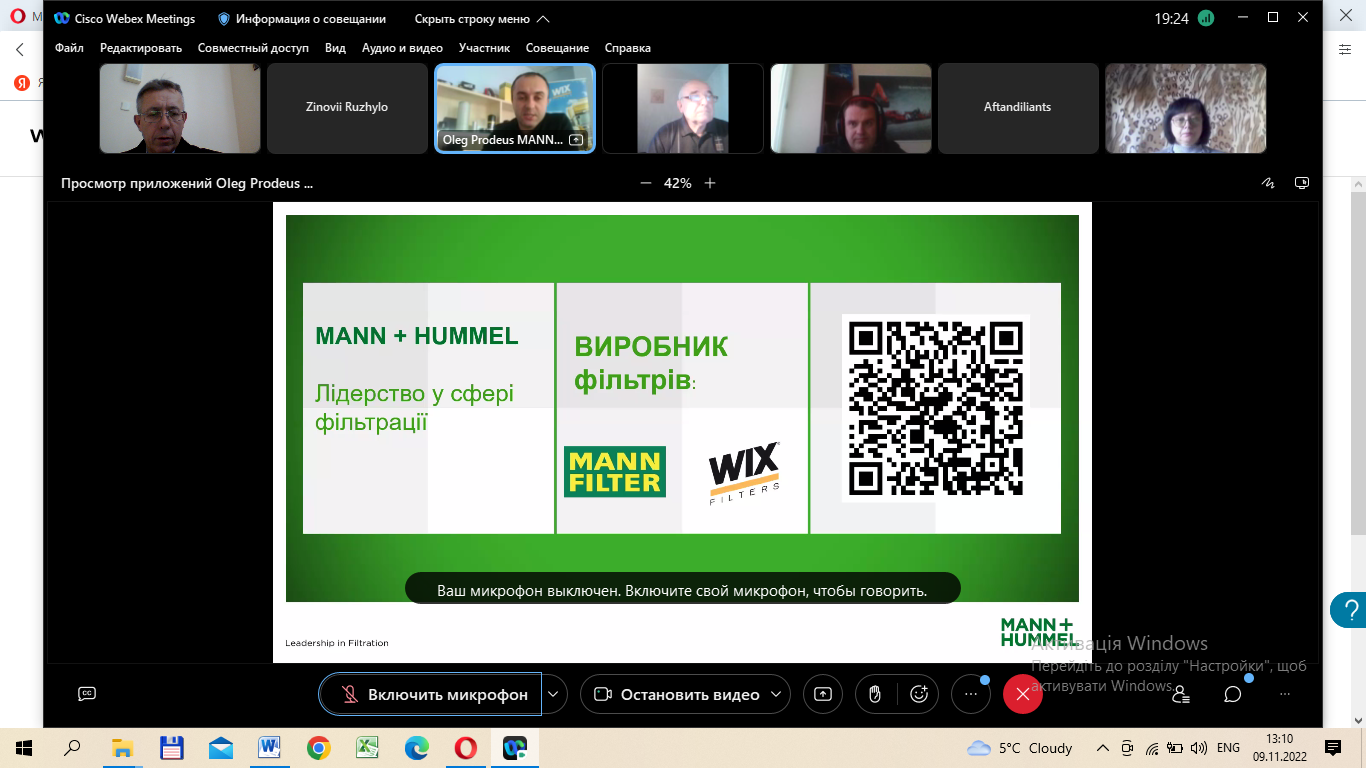Expand video options chevron beside Остановить видео
This screenshot has width=1366, height=768.
click(x=778, y=694)
